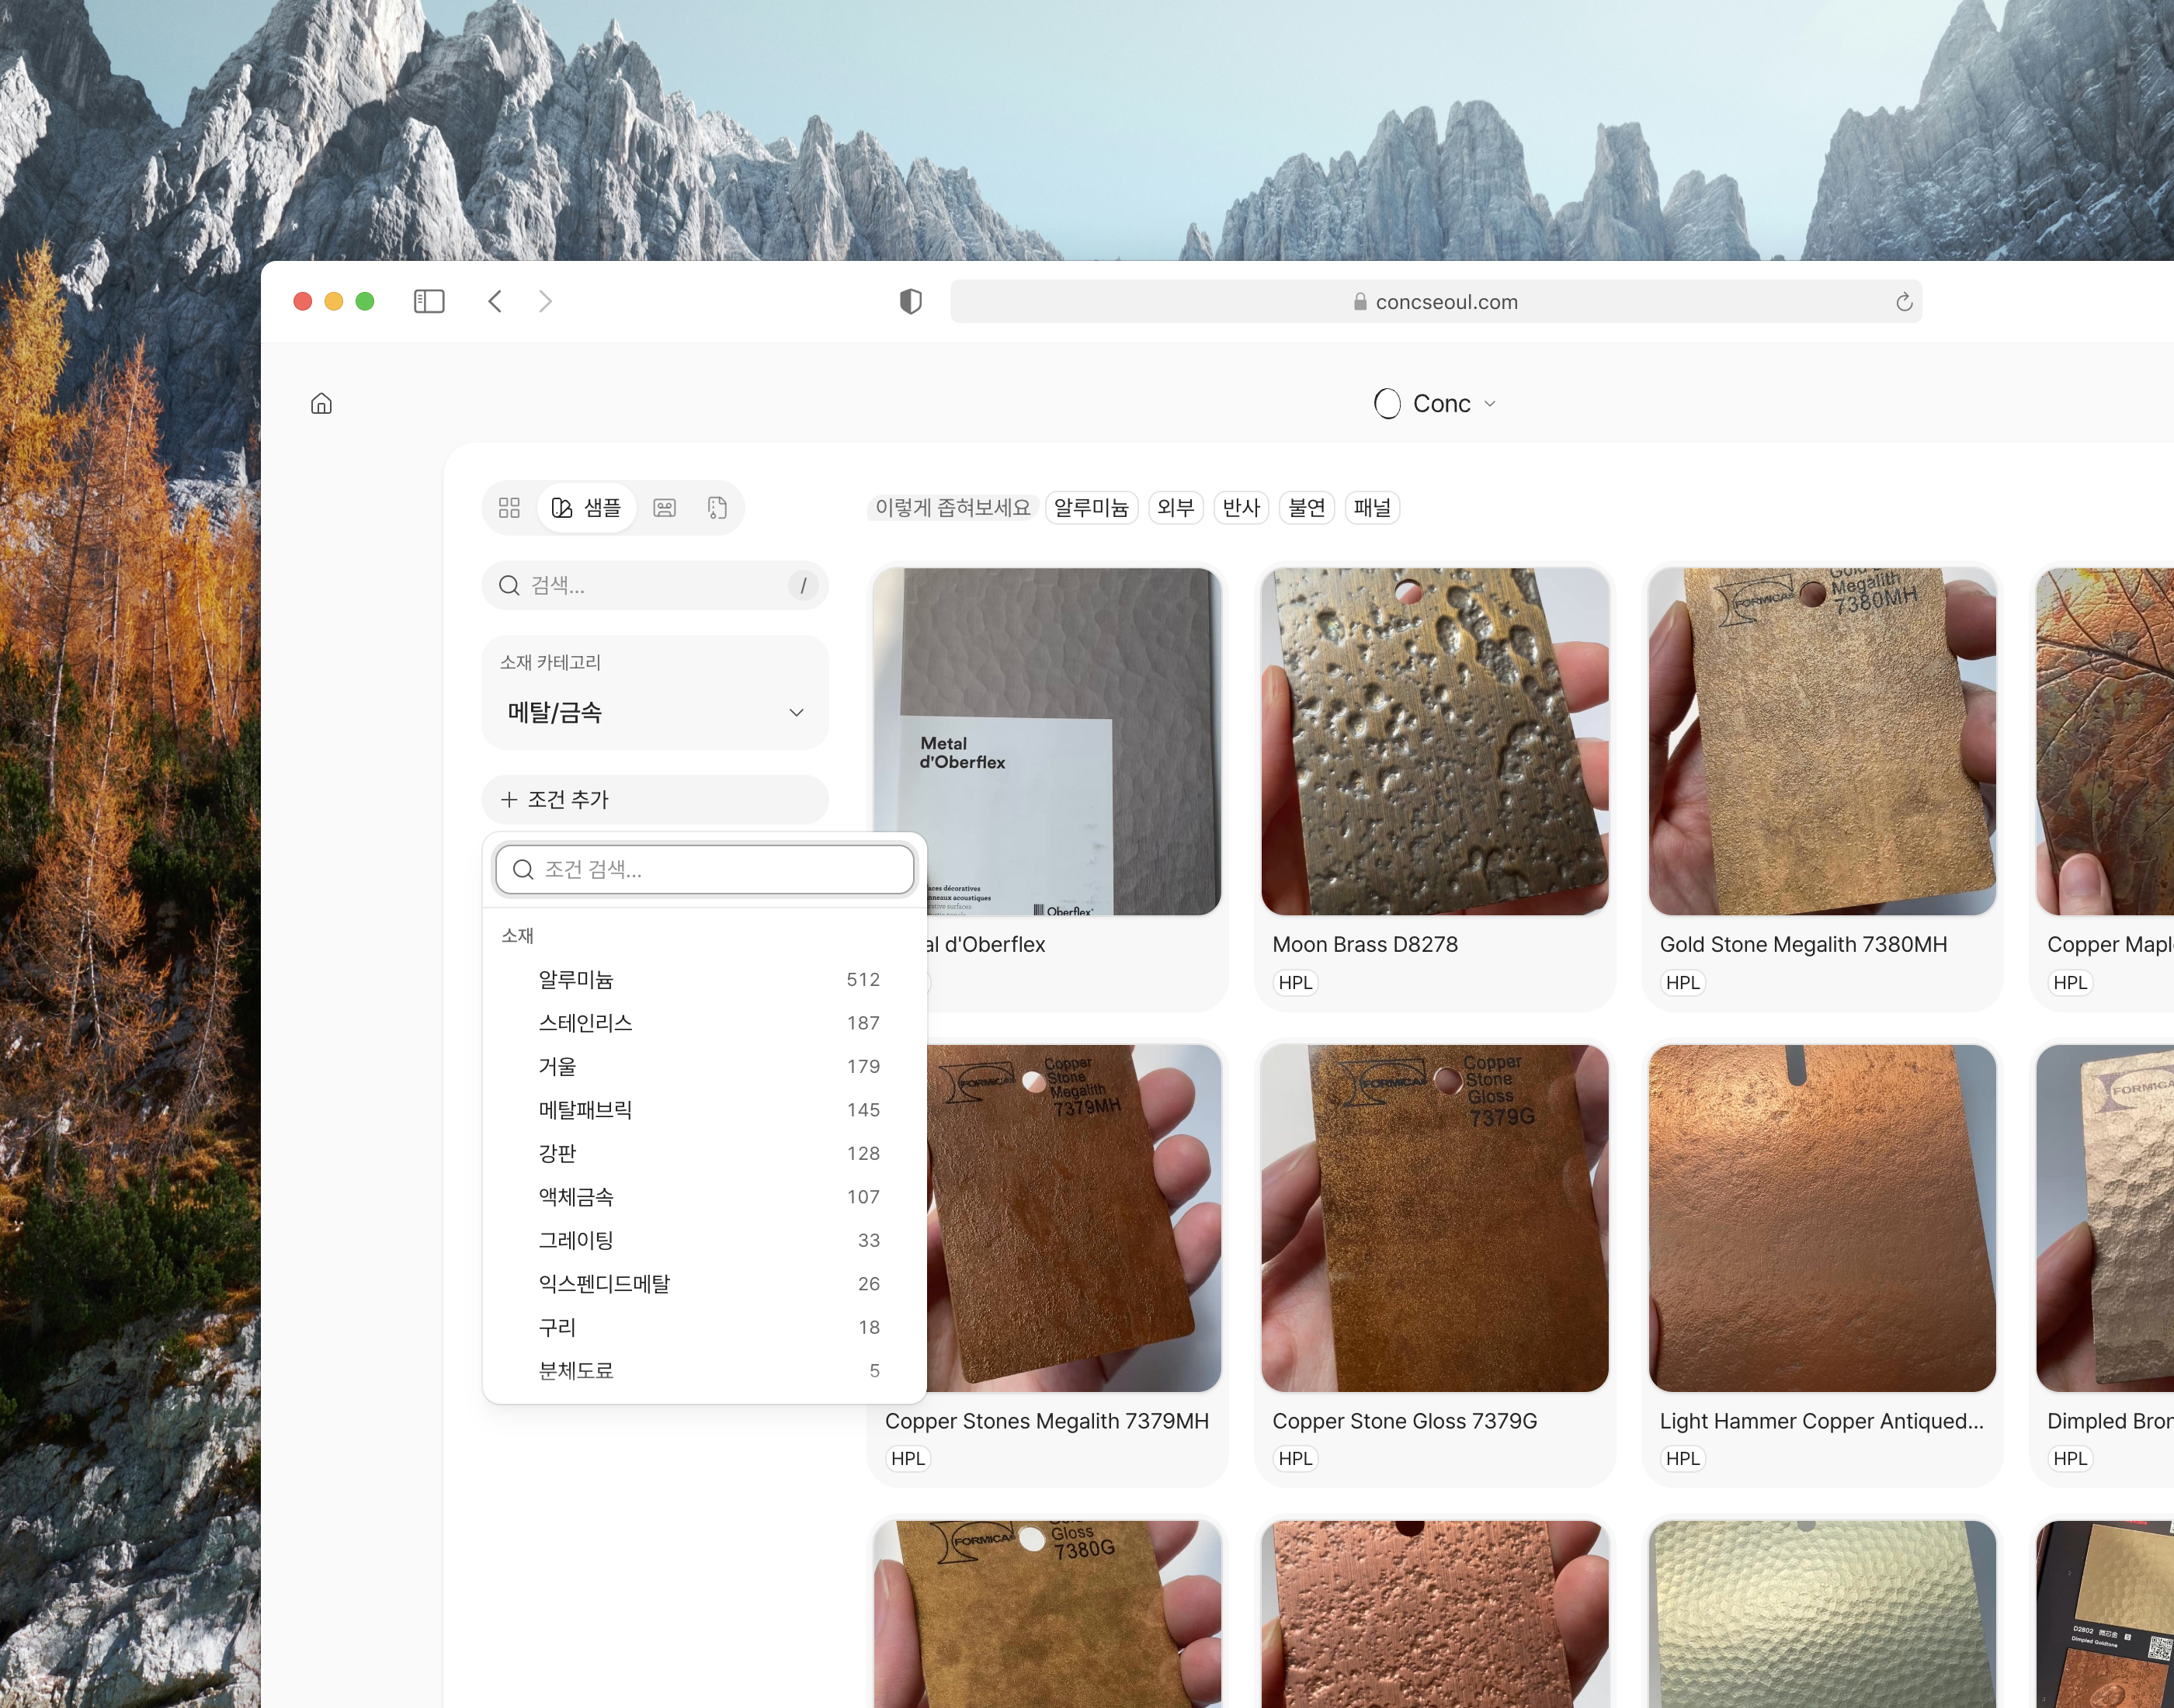Switch to the grid overview view

(509, 508)
